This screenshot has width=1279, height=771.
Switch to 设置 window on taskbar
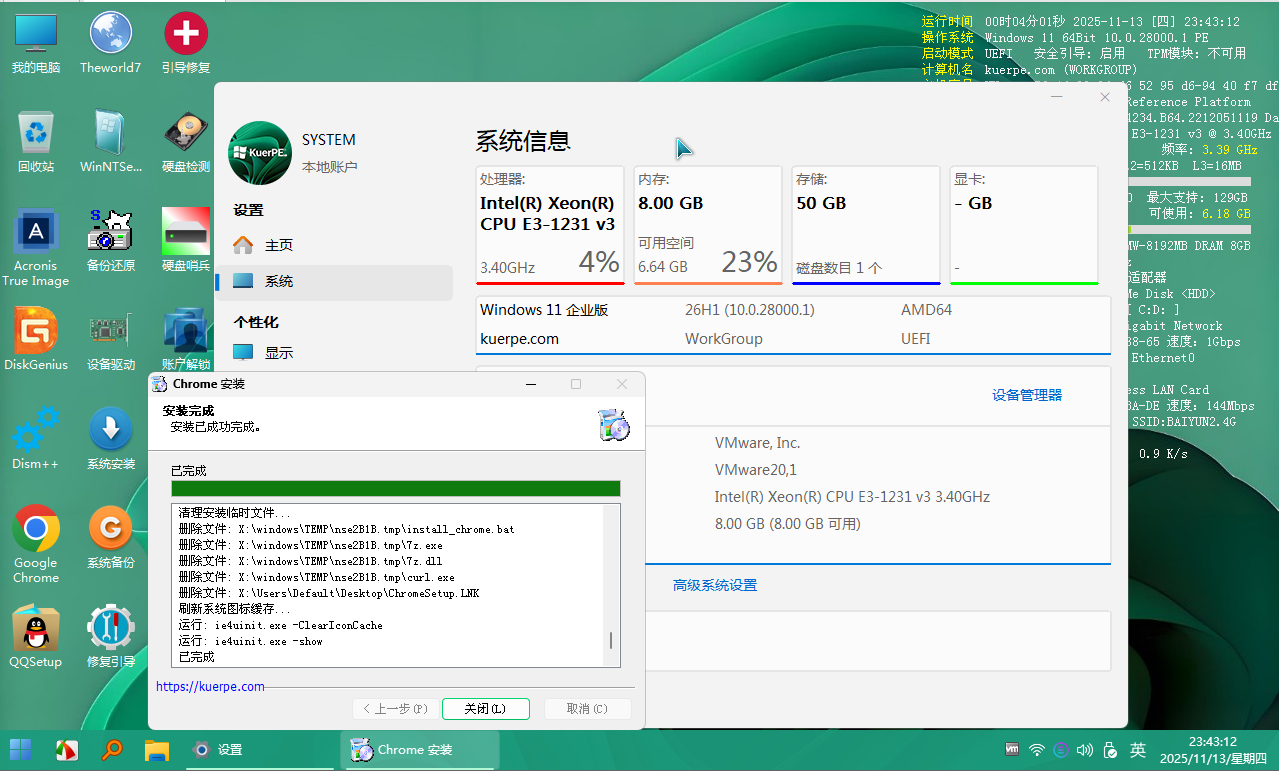coord(218,749)
